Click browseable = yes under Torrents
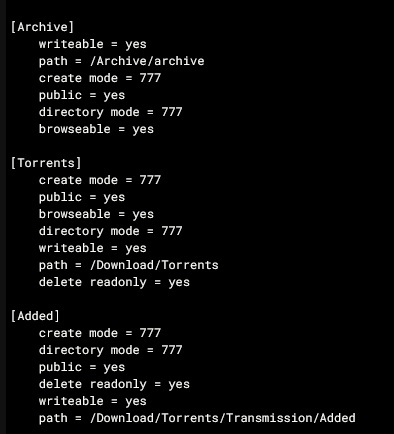Image resolution: width=394 pixels, height=434 pixels. coord(96,214)
